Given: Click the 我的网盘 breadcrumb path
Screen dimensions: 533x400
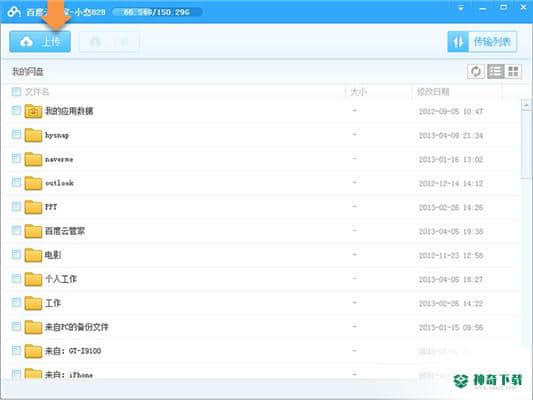Looking at the screenshot, I should click(28, 72).
